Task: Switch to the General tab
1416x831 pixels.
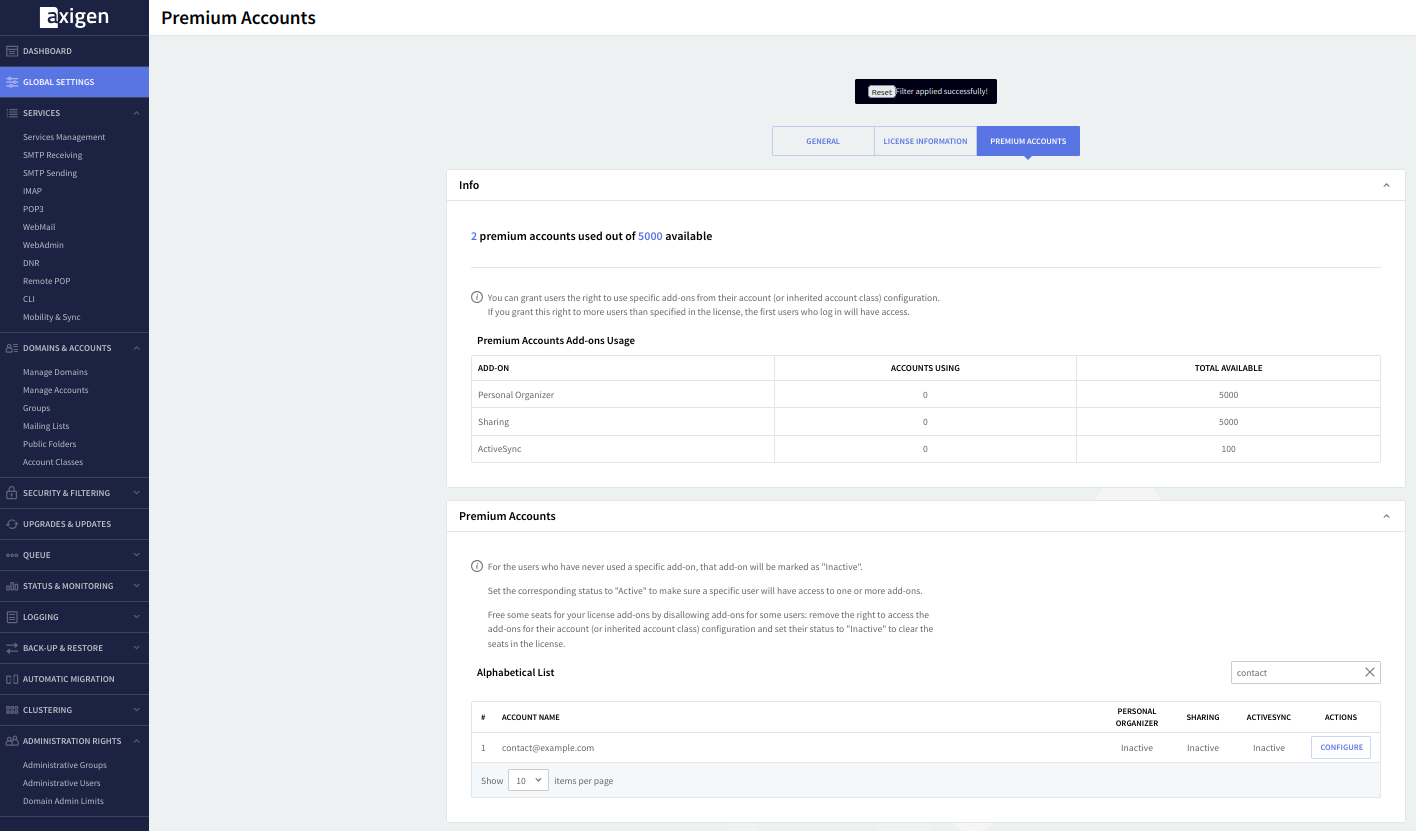Action: click(x=823, y=141)
